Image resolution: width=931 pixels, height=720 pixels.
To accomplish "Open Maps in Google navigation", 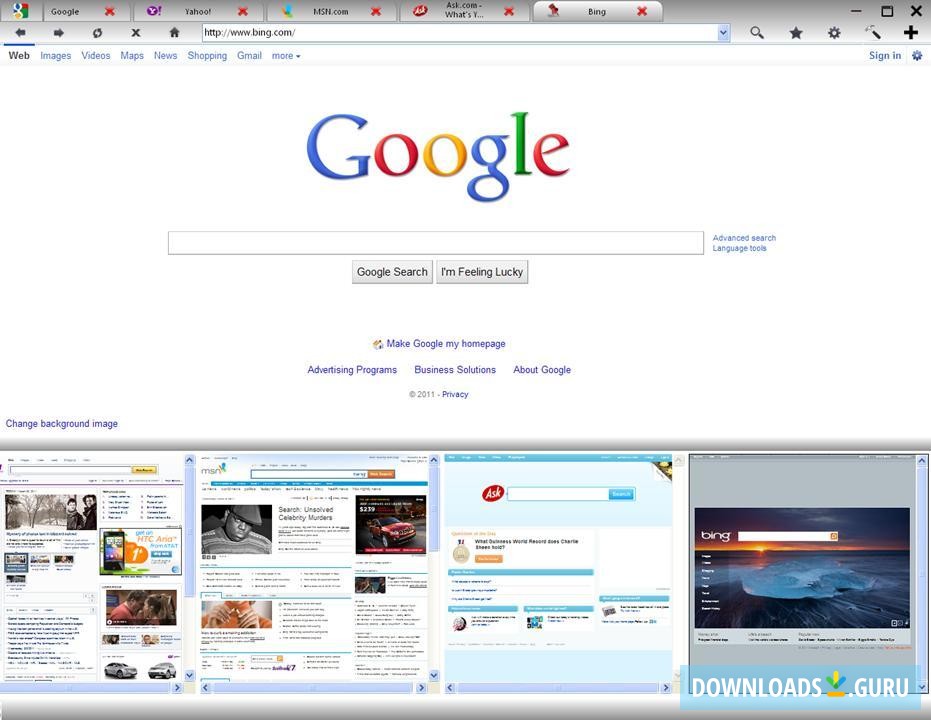I will pos(132,56).
